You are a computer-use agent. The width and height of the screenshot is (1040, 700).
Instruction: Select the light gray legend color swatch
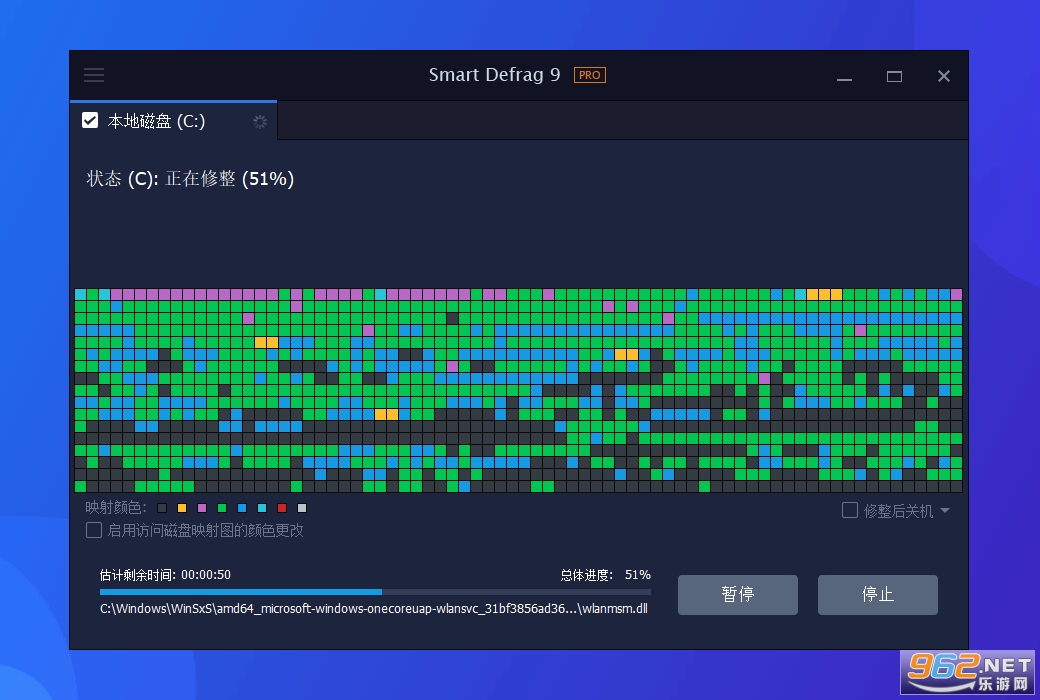pos(302,508)
